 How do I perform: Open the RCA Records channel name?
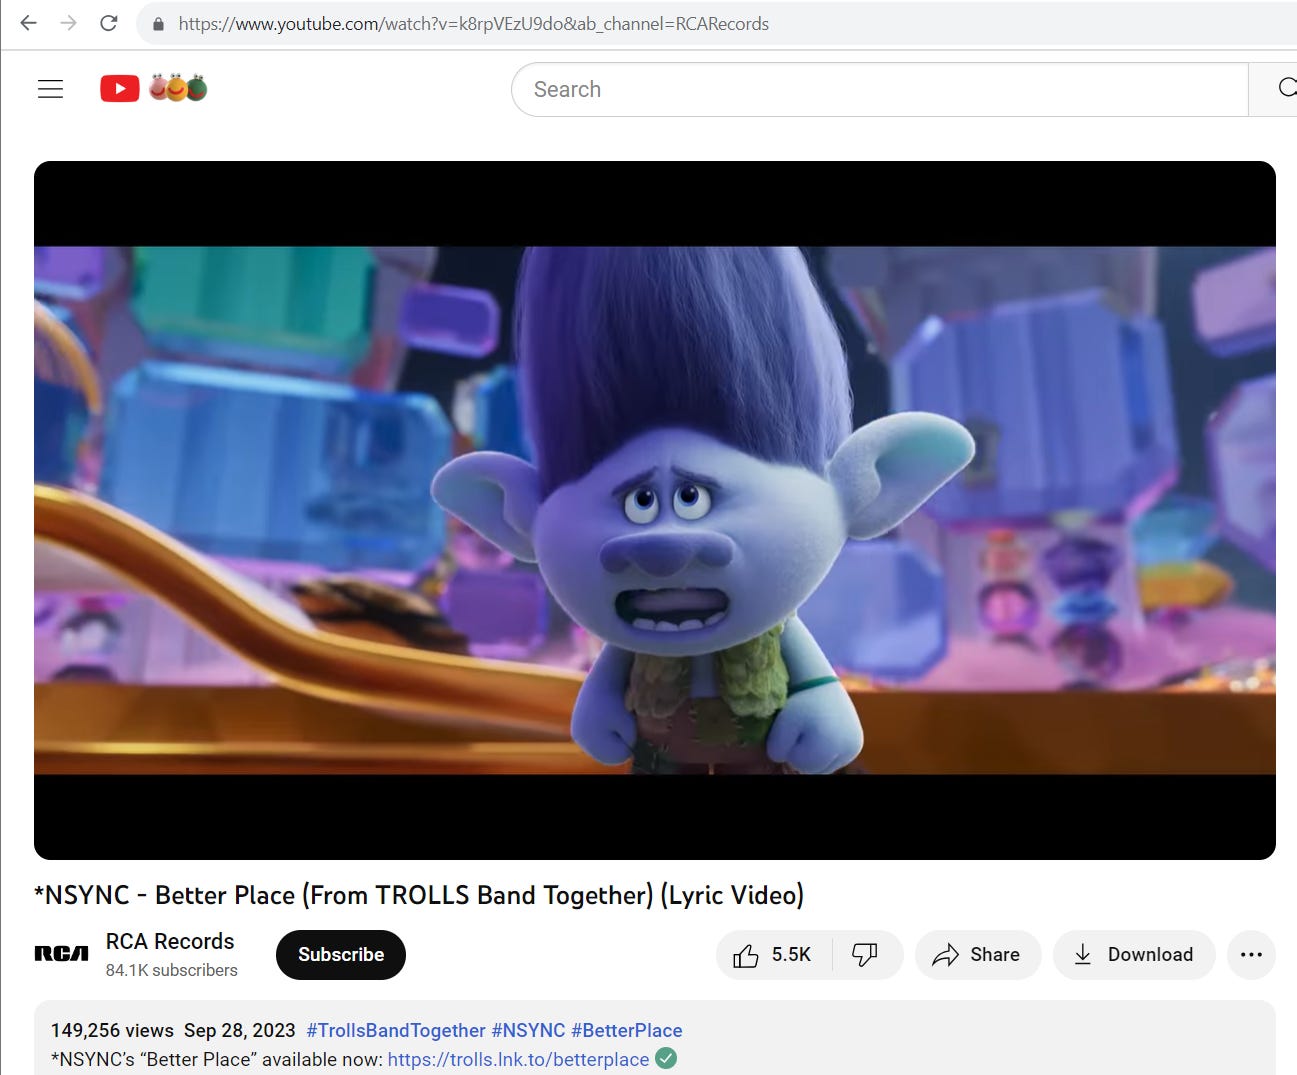170,941
